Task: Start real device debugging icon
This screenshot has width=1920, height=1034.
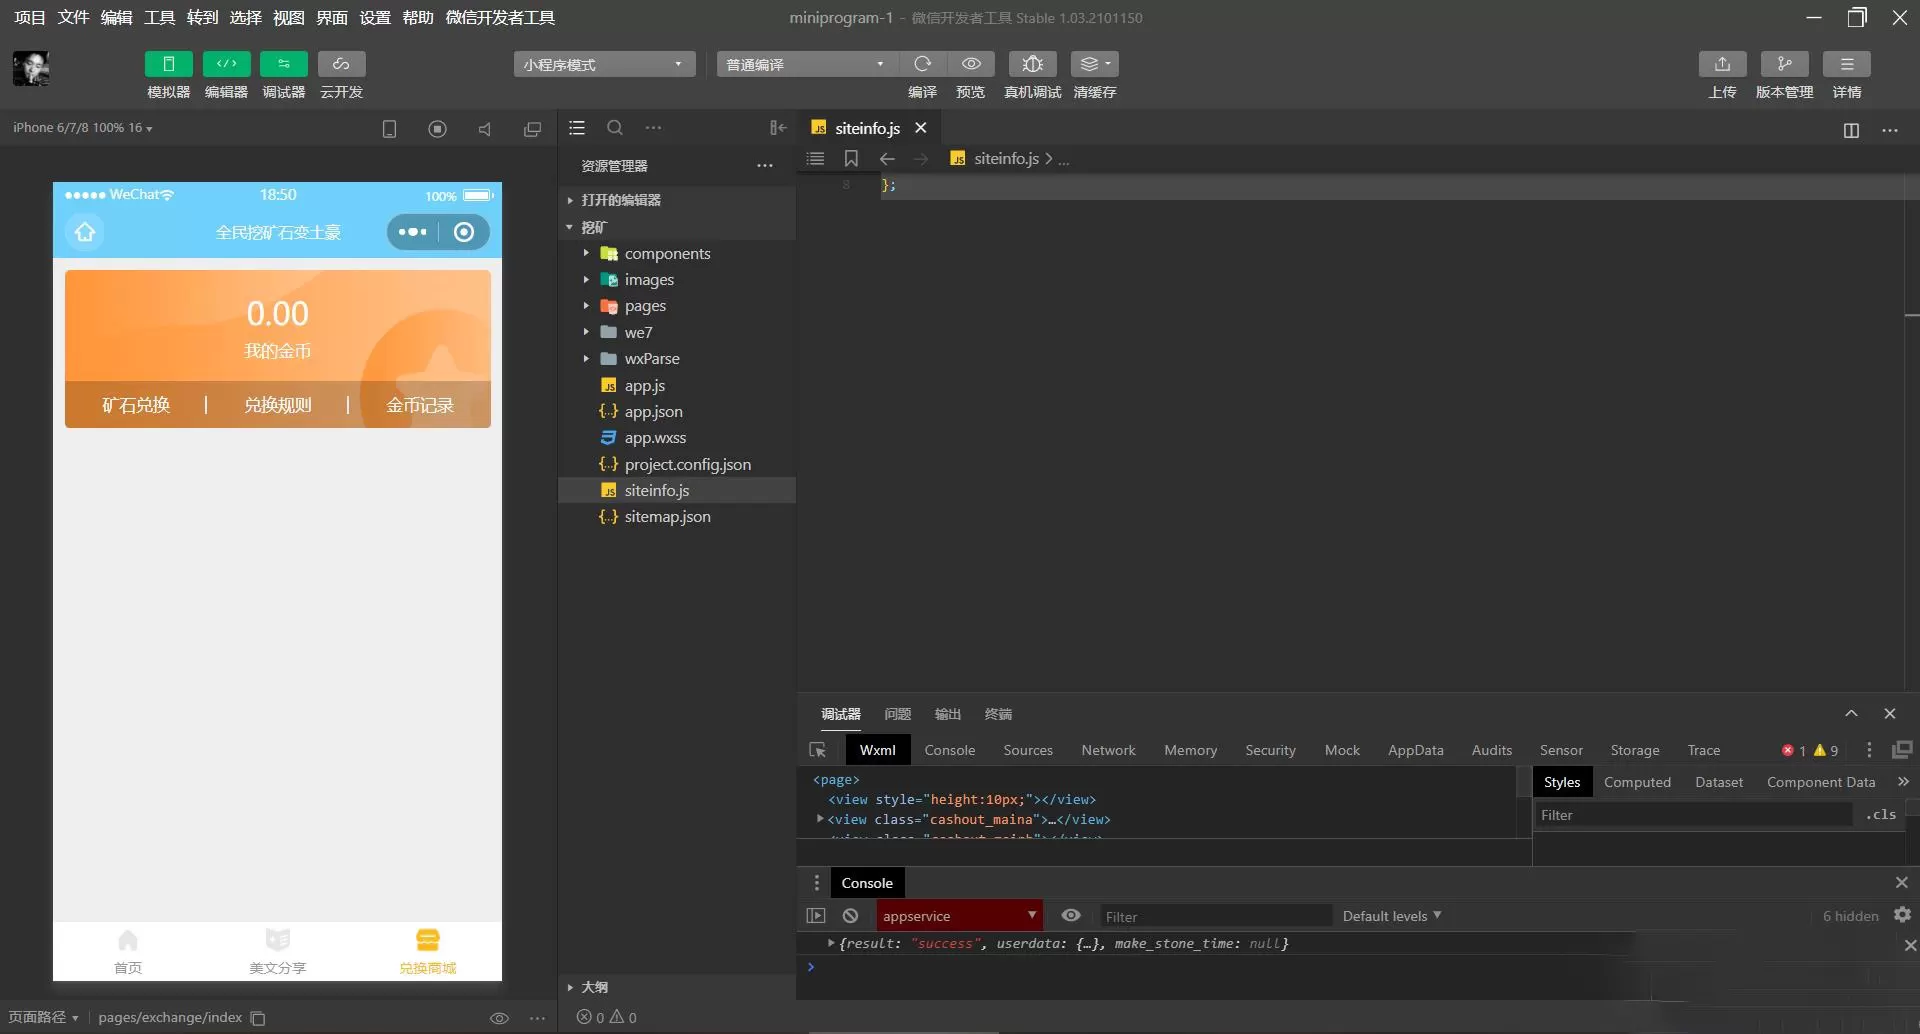Action: pyautogui.click(x=1033, y=64)
